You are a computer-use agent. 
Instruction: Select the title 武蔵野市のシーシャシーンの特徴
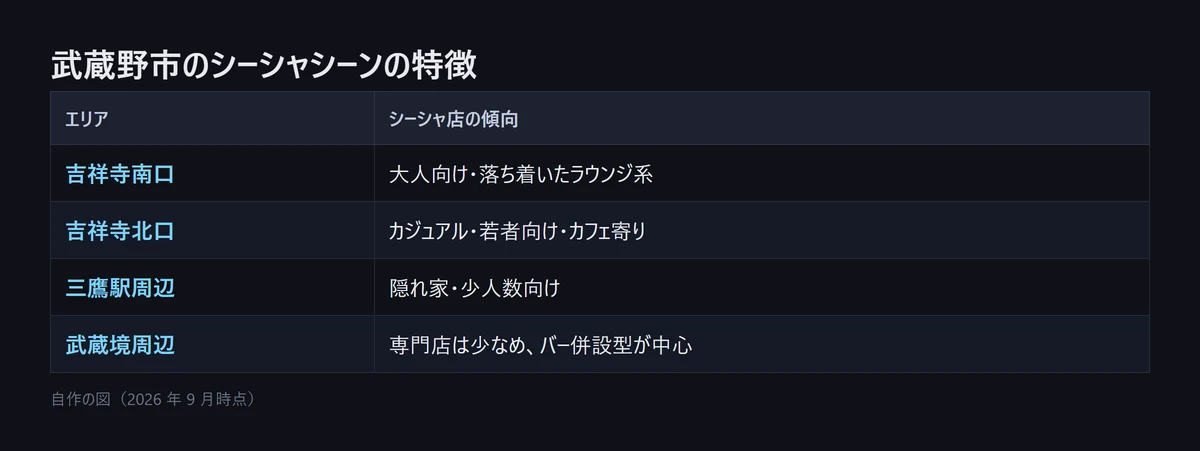[x=264, y=65]
